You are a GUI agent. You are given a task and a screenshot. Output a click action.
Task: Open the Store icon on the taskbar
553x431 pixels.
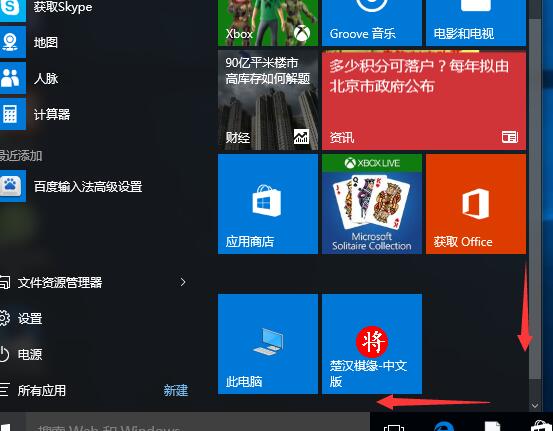(x=540, y=425)
